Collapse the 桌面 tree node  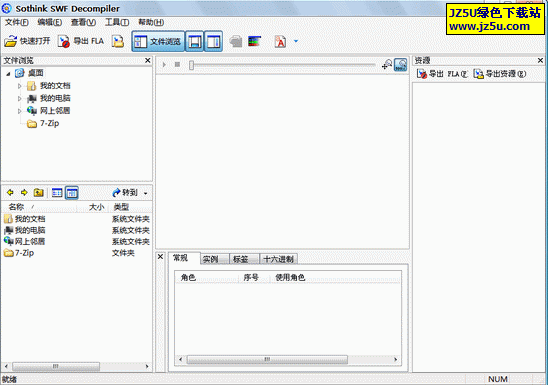pos(8,73)
